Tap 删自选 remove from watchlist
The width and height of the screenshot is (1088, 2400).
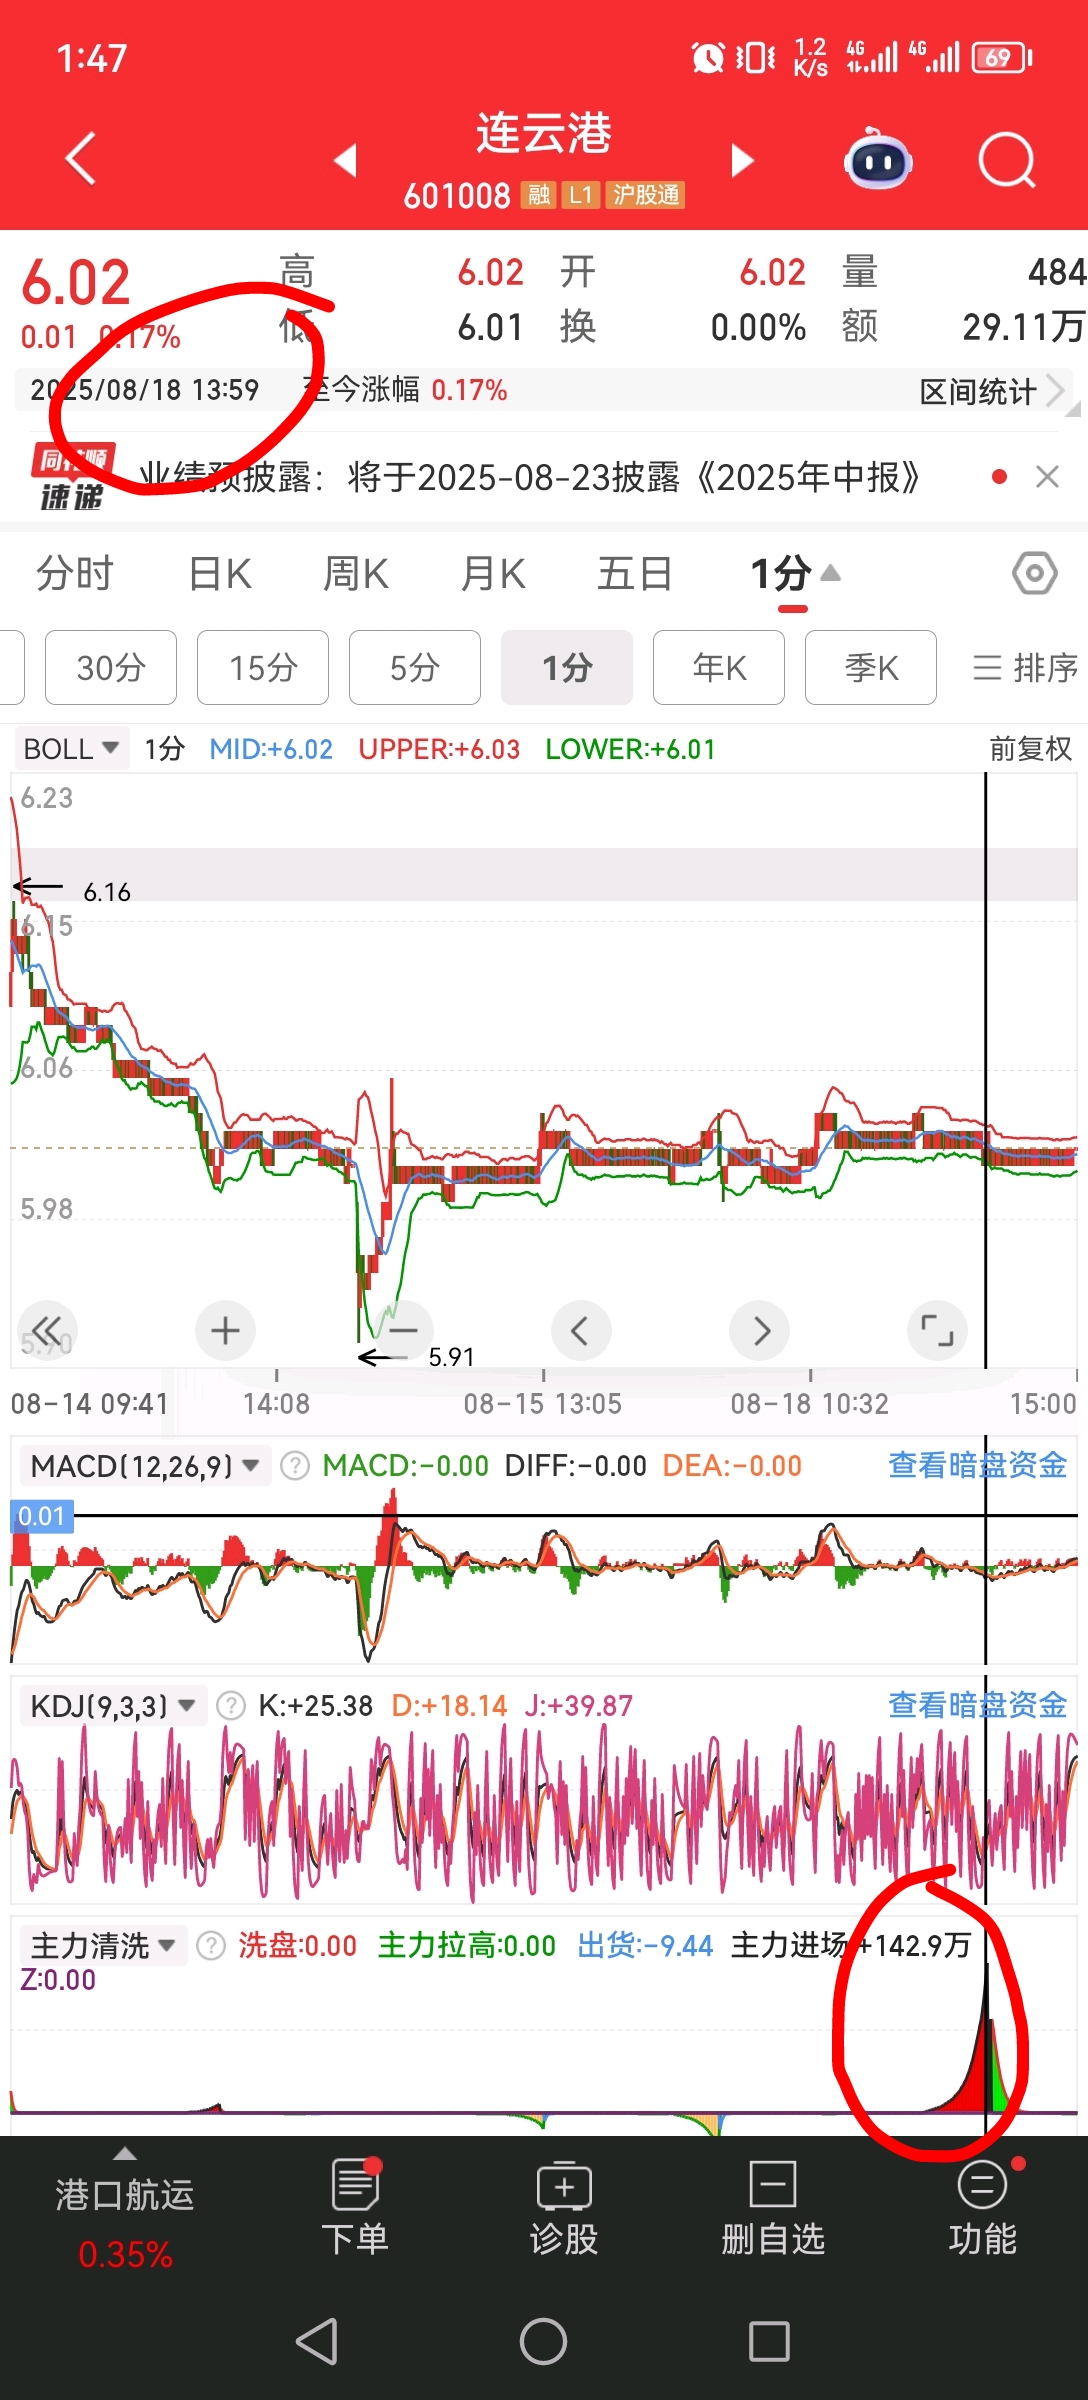coord(773,2208)
